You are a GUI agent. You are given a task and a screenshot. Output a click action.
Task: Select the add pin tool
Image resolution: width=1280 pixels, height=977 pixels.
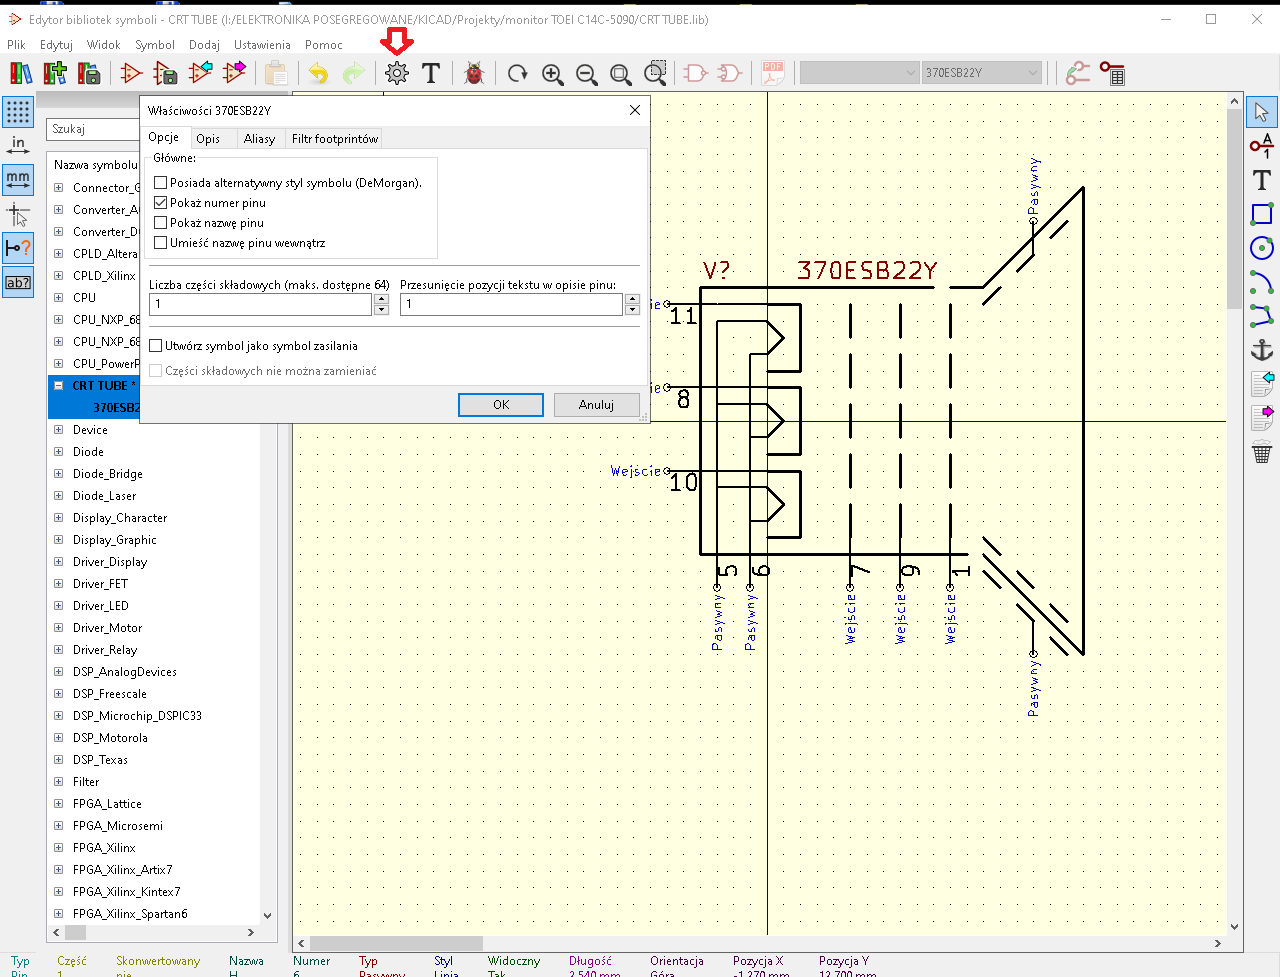point(1262,146)
